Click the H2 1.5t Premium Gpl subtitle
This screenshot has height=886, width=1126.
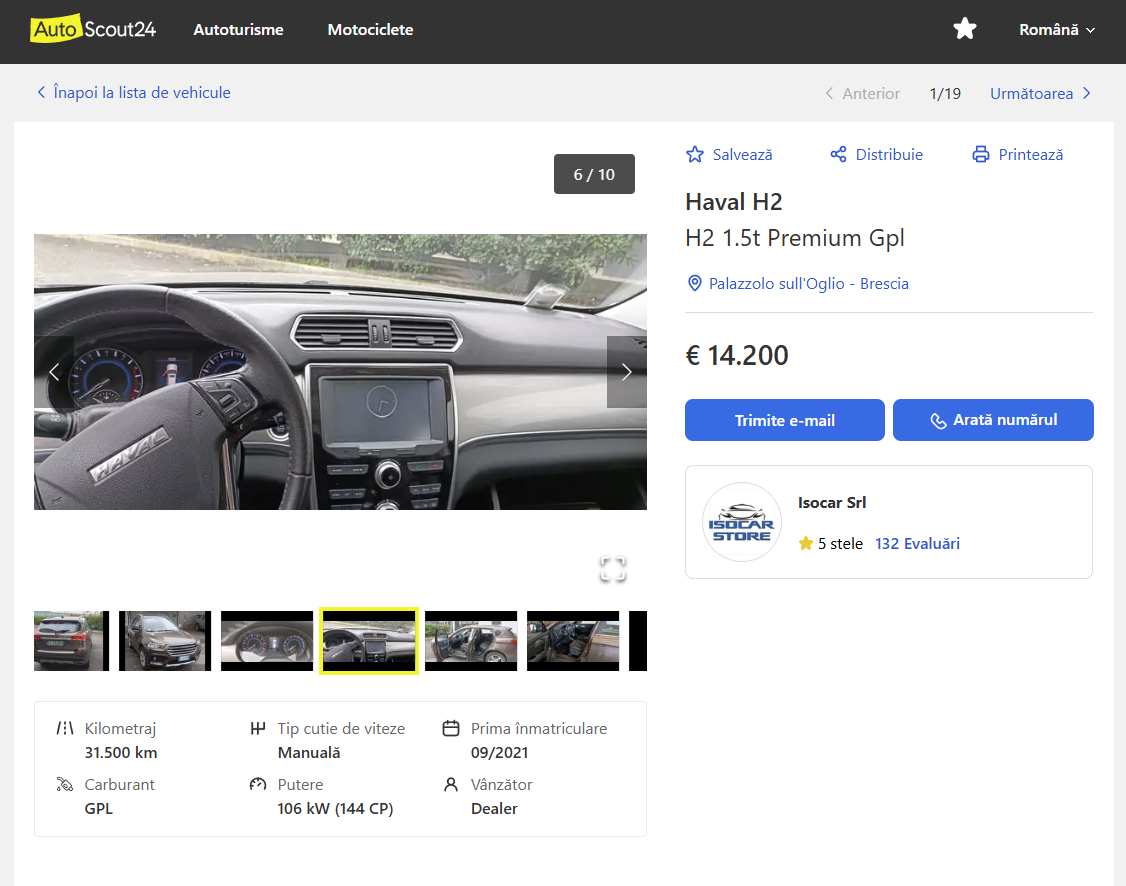point(794,238)
